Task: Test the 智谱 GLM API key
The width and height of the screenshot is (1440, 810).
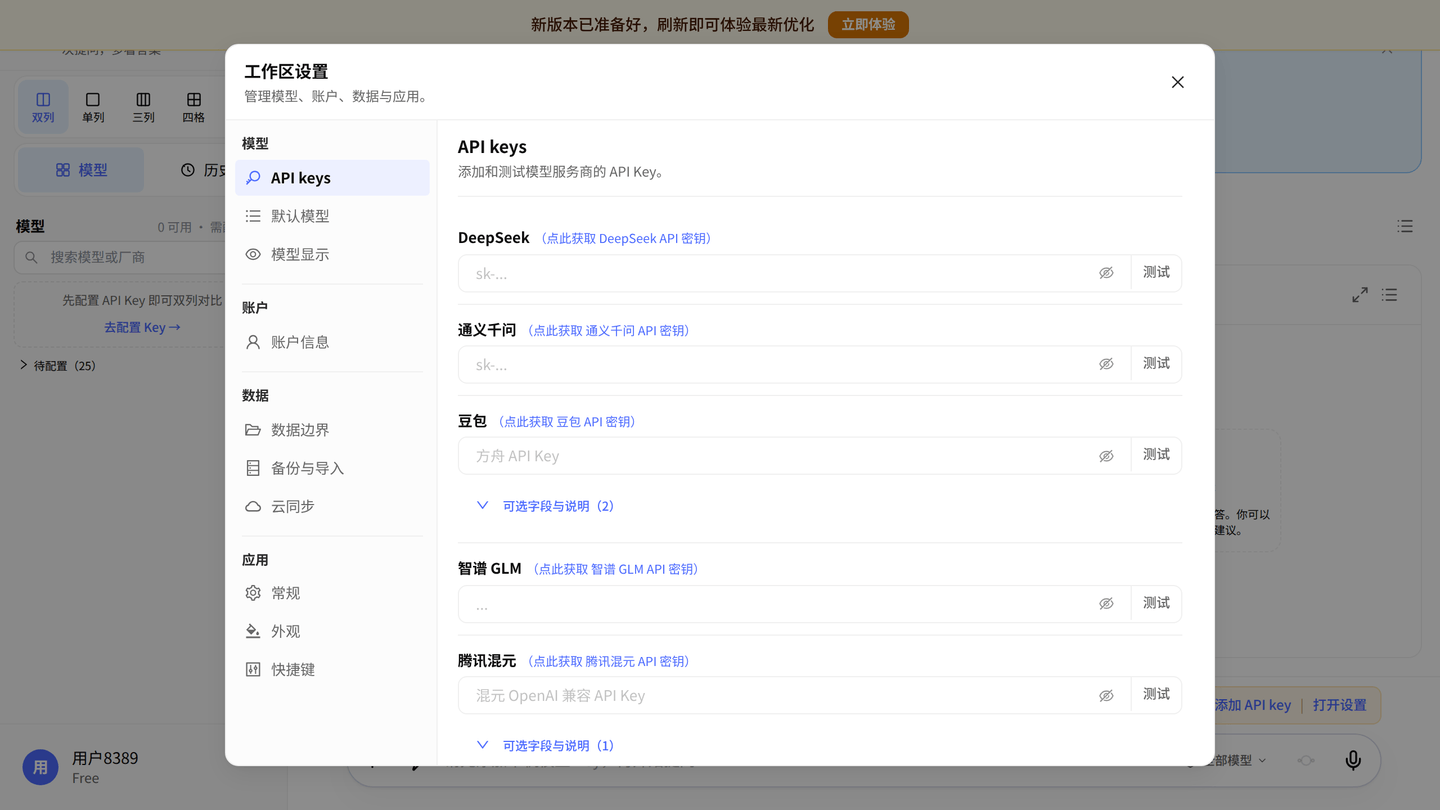Action: point(1156,603)
